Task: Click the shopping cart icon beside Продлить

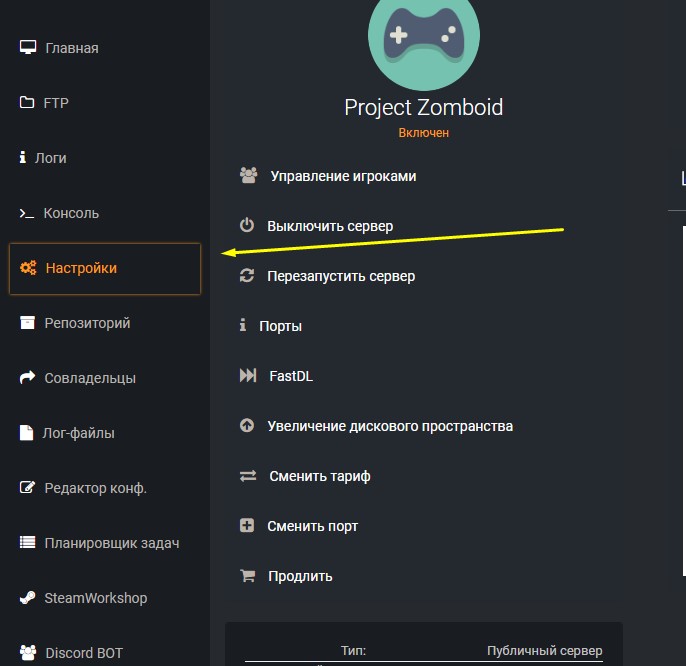Action: pos(248,576)
